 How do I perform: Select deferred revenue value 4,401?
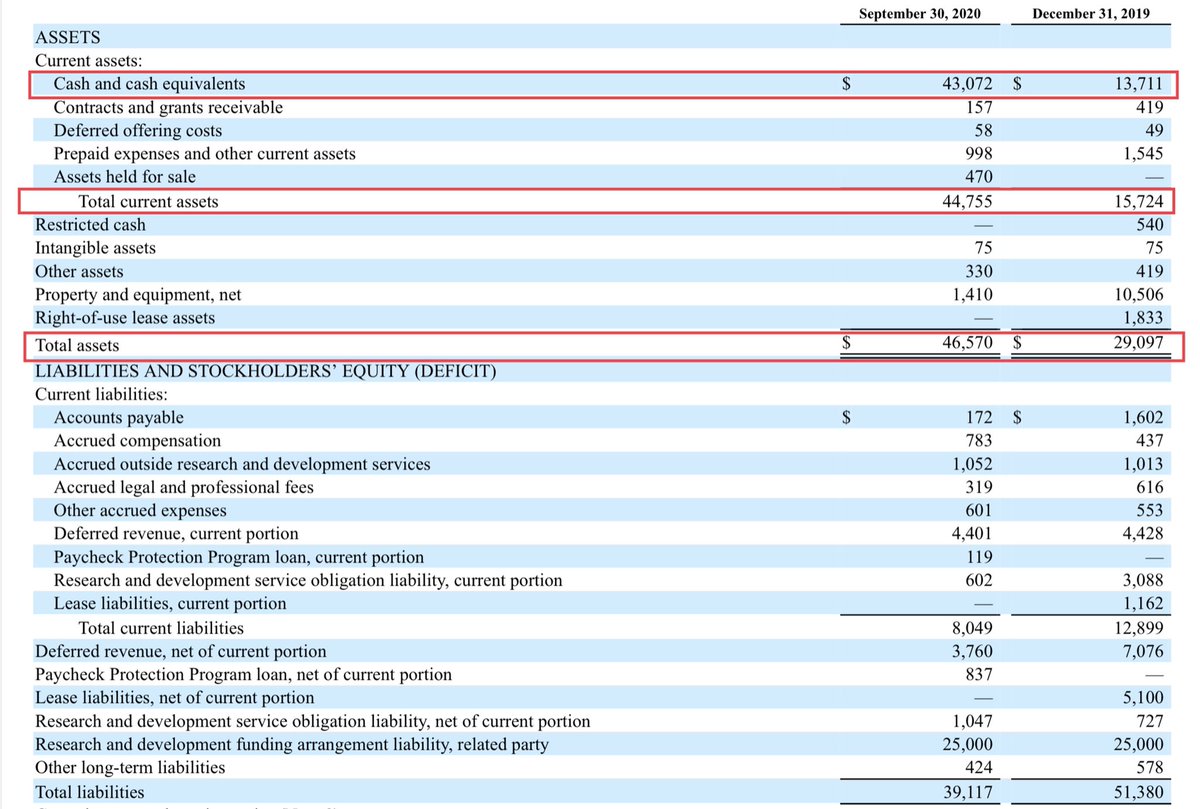[x=971, y=534]
